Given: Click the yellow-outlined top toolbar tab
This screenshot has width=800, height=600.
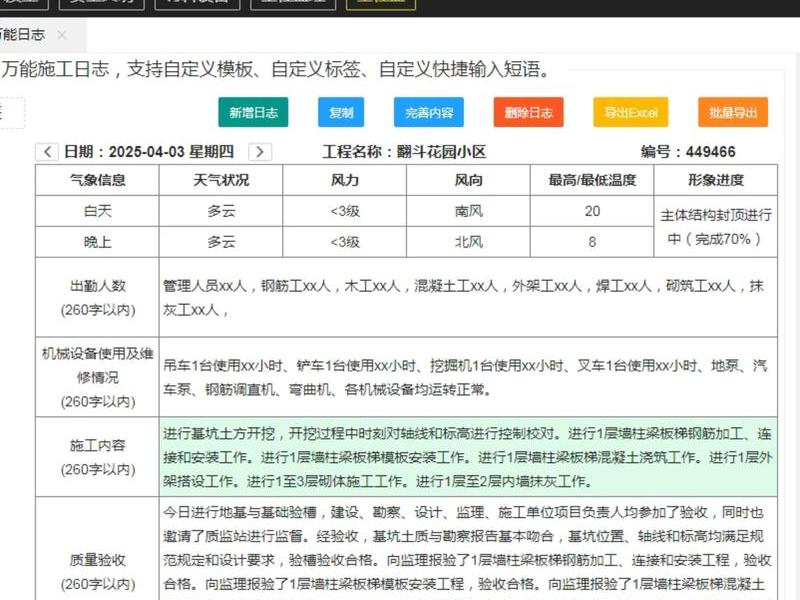Looking at the screenshot, I should (x=381, y=4).
